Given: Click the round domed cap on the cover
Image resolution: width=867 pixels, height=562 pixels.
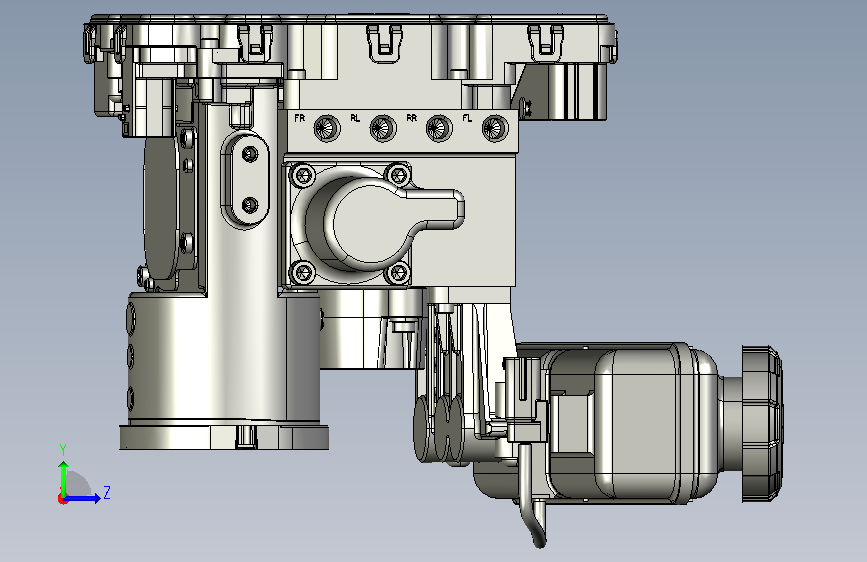Looking at the screenshot, I should tap(369, 221).
